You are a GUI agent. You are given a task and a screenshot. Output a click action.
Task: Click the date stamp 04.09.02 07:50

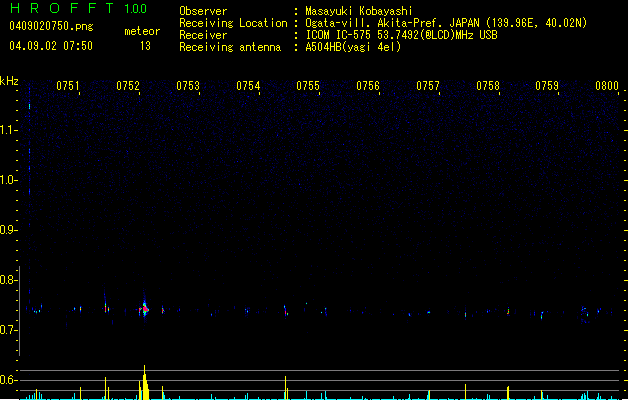pos(51,45)
